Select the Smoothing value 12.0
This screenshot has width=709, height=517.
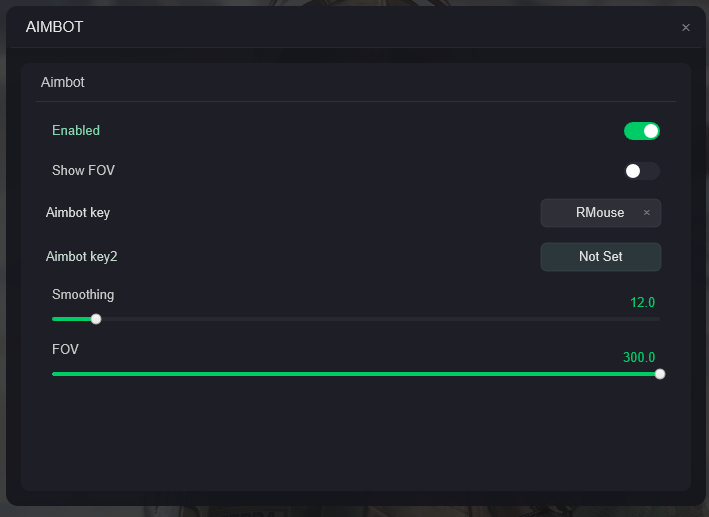tap(642, 302)
